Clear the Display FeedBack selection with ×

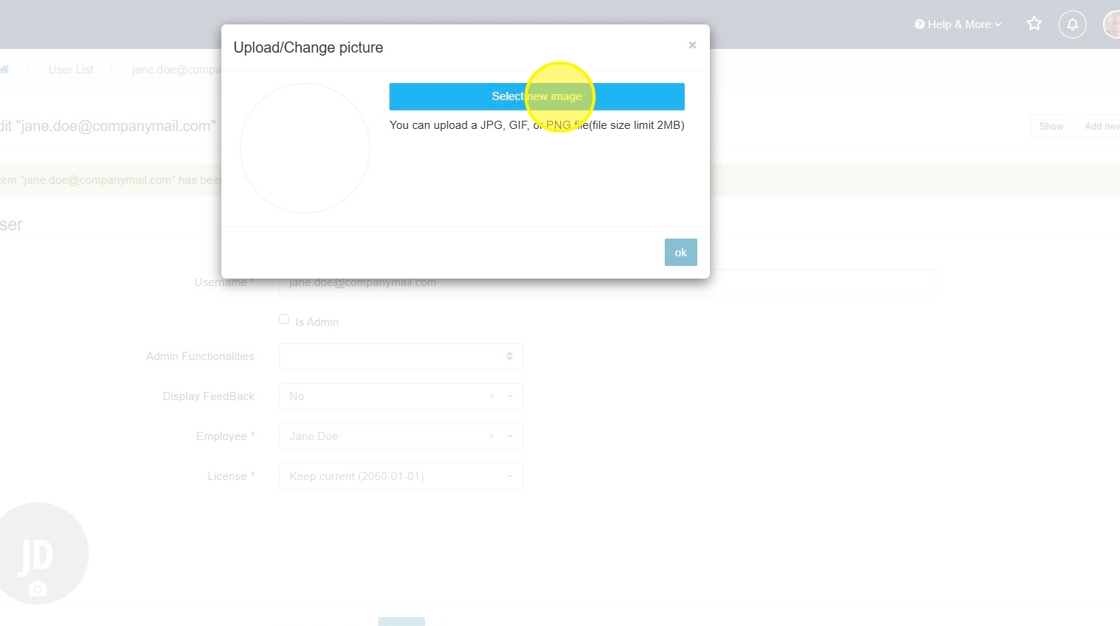tap(491, 397)
